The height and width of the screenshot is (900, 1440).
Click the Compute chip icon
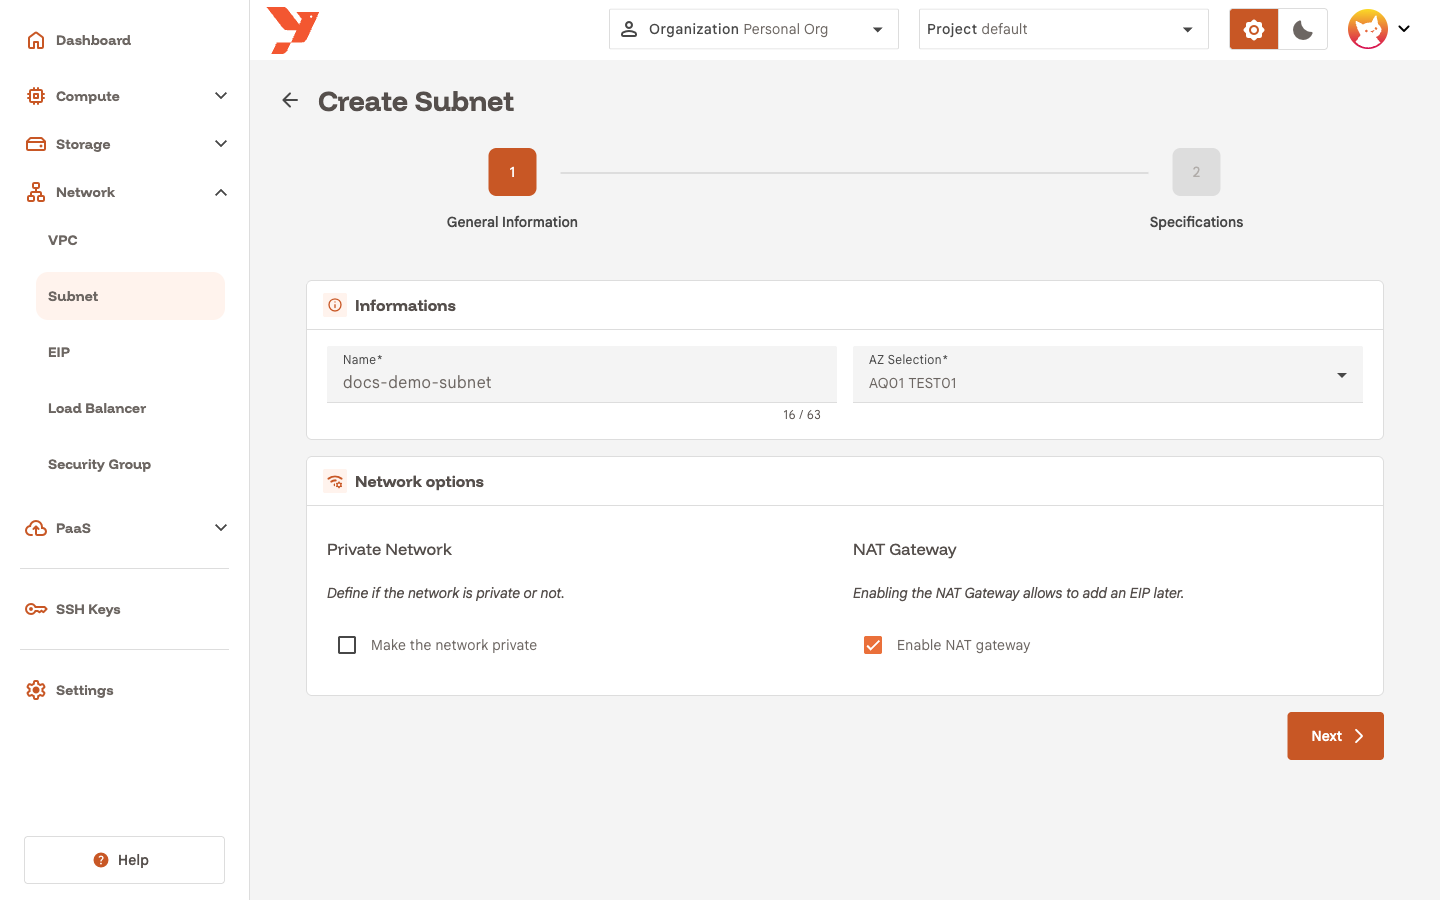point(36,96)
